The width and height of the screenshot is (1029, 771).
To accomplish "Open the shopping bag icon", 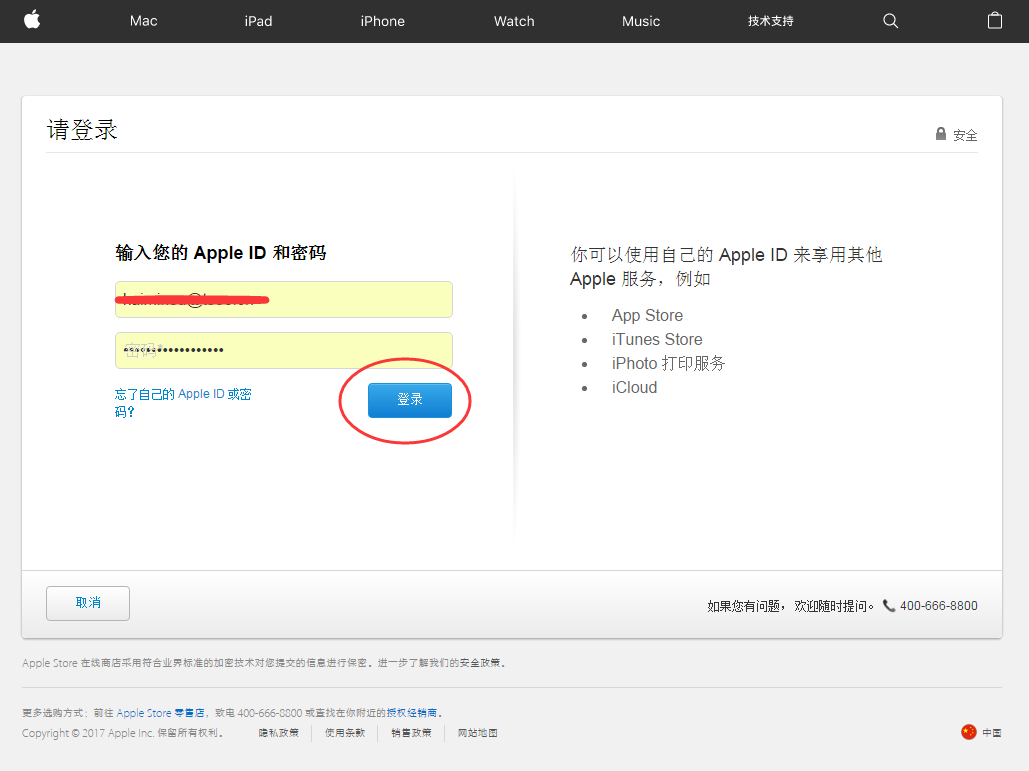I will coord(994,20).
